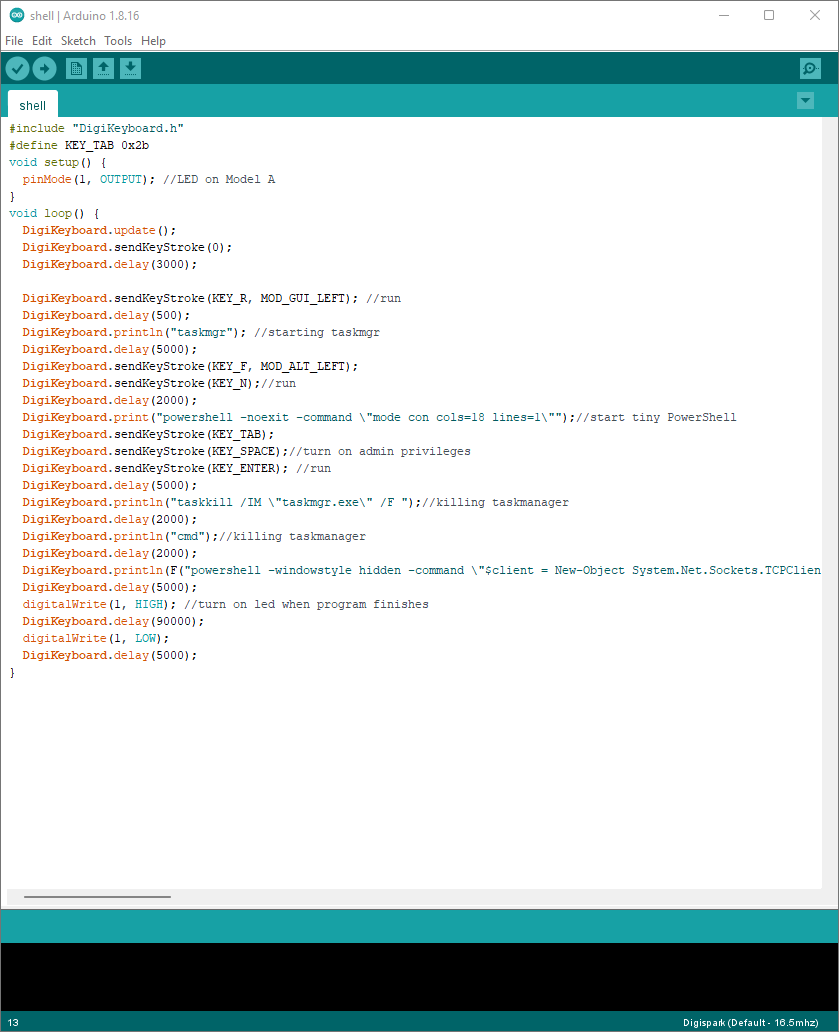Click the DigiKeyboard.delay(3000) line
This screenshot has height=1032, width=839.
pyautogui.click(x=110, y=265)
